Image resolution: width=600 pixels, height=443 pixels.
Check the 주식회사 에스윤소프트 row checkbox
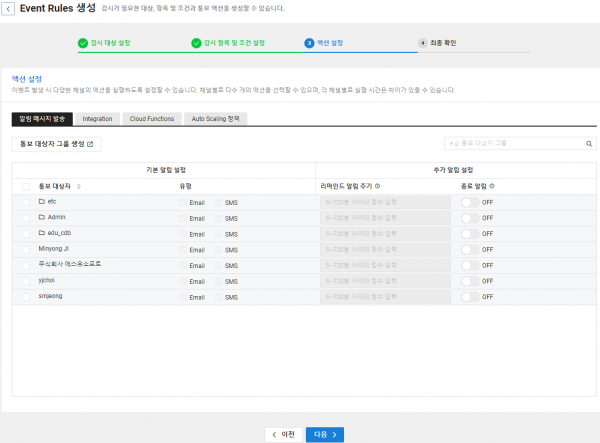click(x=26, y=265)
